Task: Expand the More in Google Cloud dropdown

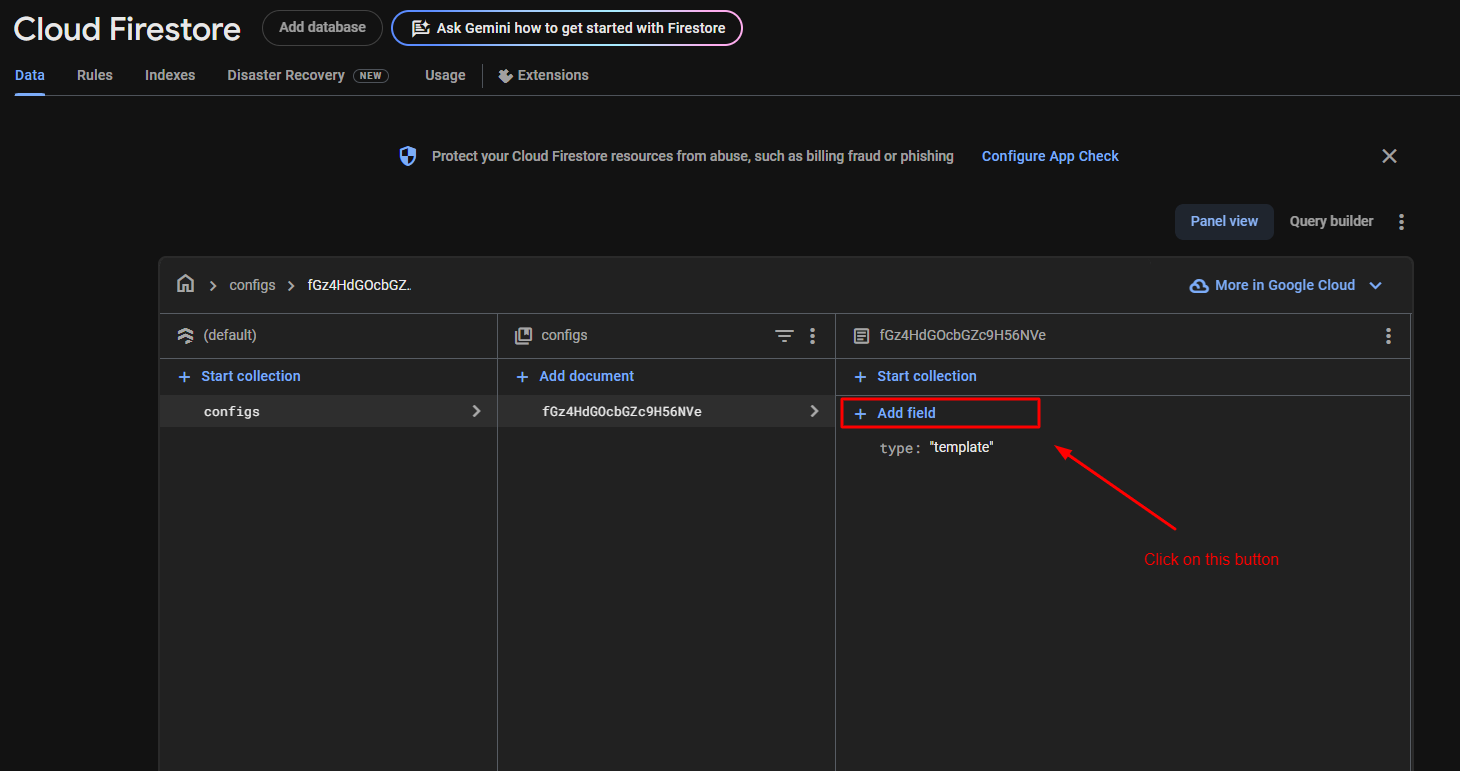Action: pyautogui.click(x=1375, y=285)
